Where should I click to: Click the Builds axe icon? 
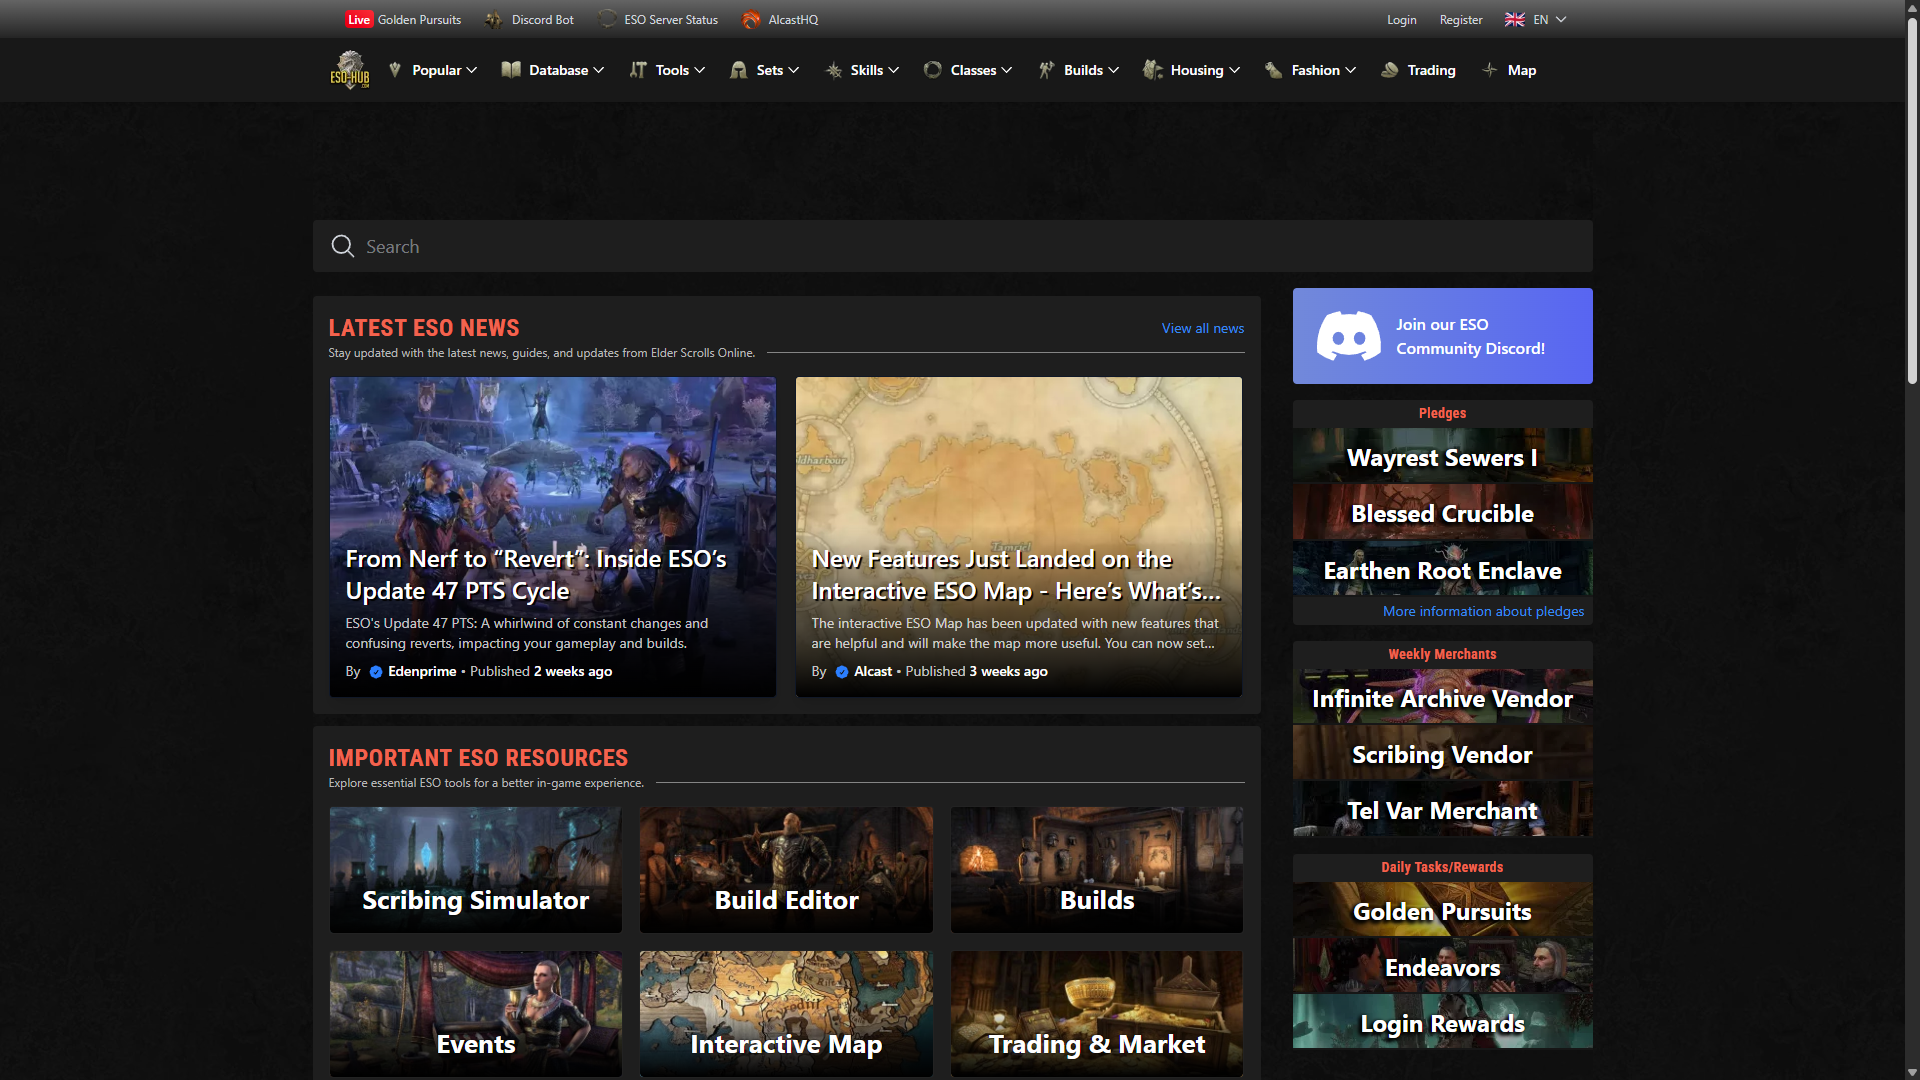pos(1046,70)
